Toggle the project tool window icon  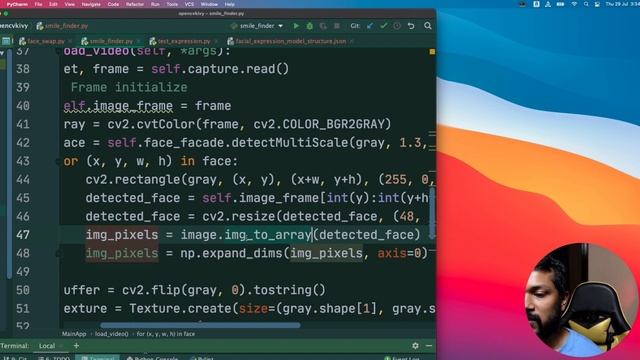(x=6, y=41)
